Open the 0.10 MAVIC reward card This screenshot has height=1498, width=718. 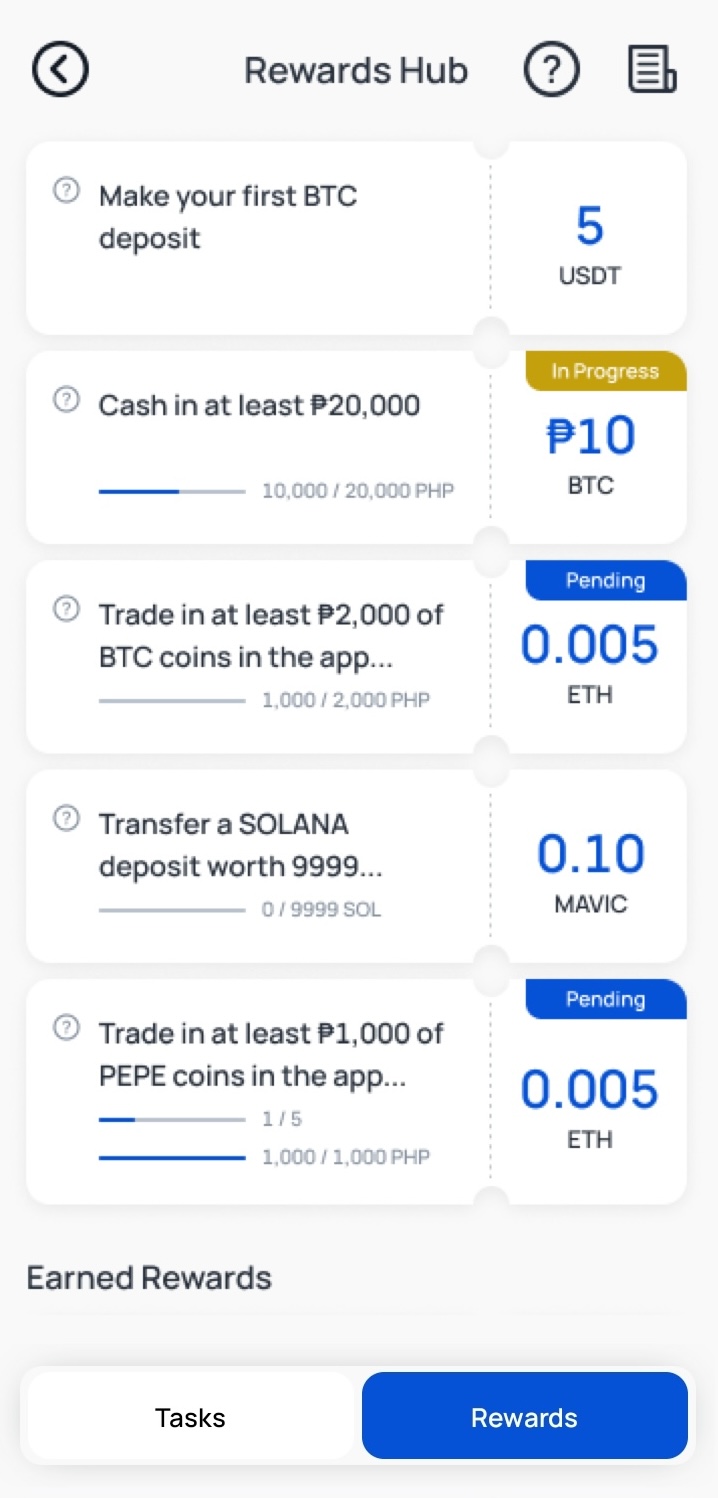(x=589, y=866)
